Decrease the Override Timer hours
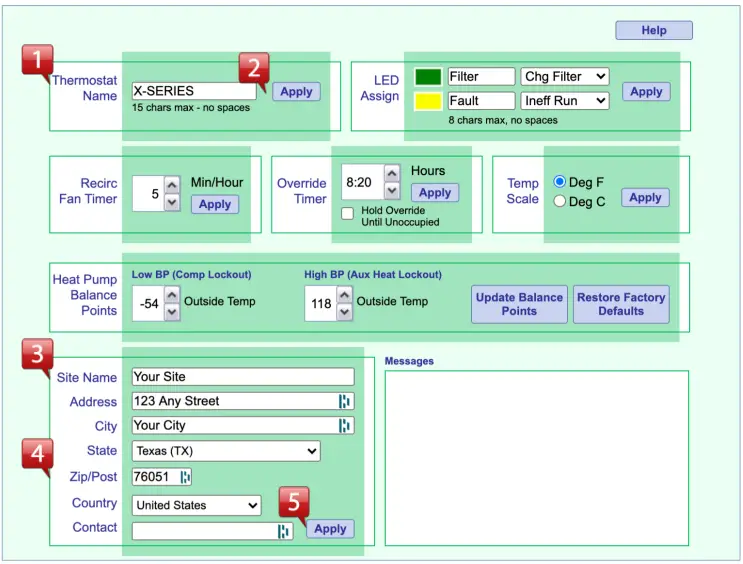This screenshot has height=564, width=743. [391, 191]
